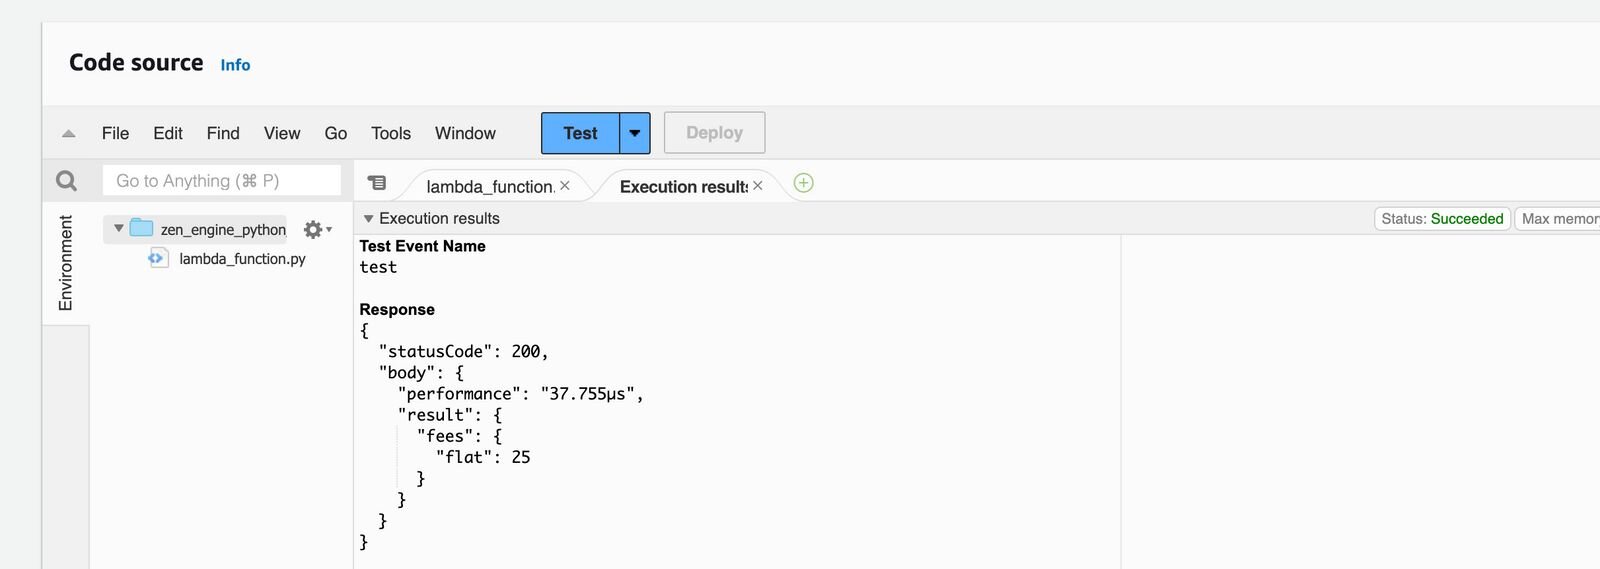The width and height of the screenshot is (1600, 569).
Task: Collapse the zen_engine_python folder tree
Action: click(x=119, y=229)
